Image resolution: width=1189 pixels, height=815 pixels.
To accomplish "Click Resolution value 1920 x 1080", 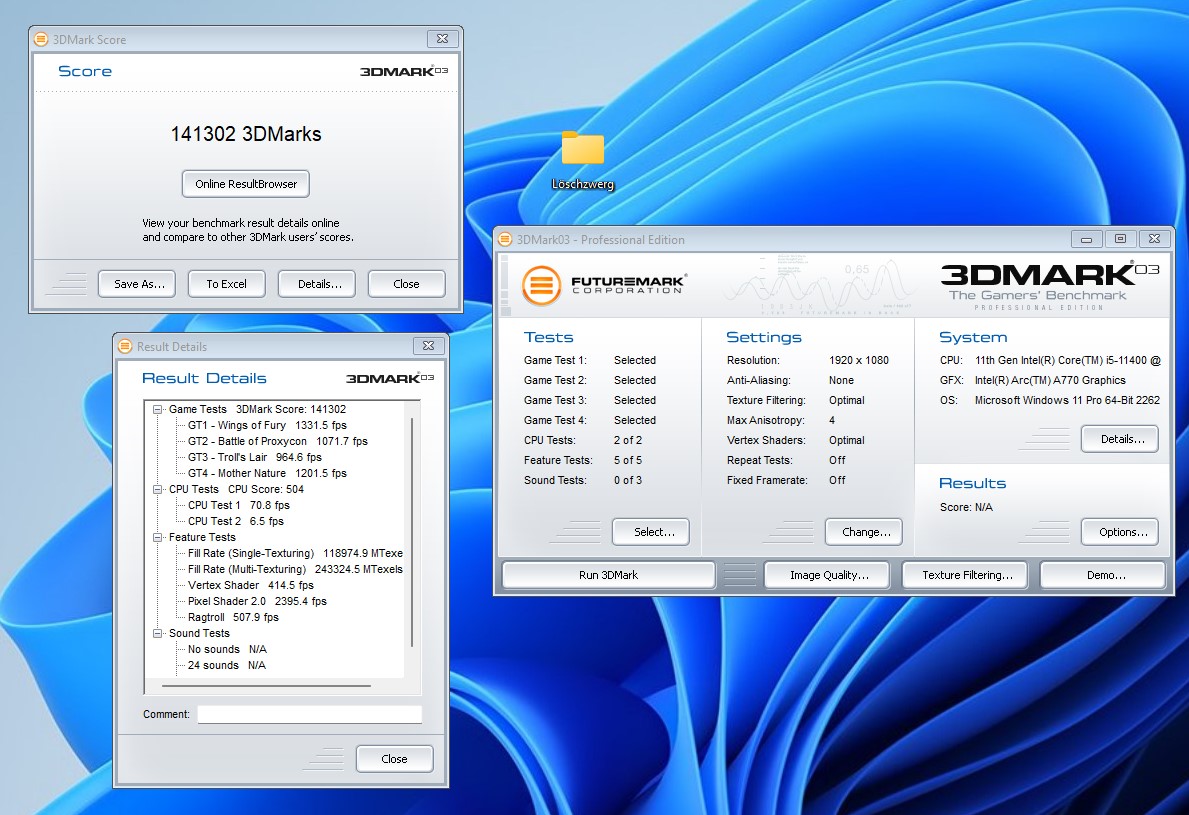I will pos(858,360).
